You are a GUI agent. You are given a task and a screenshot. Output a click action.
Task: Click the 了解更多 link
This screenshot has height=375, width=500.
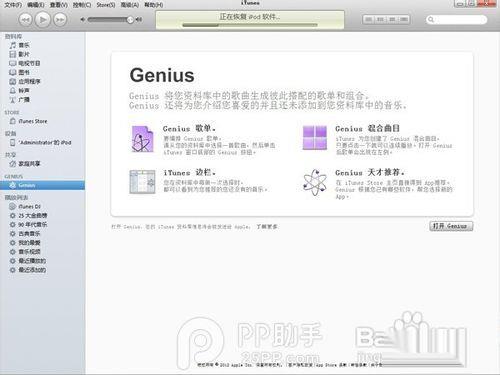click(x=267, y=227)
